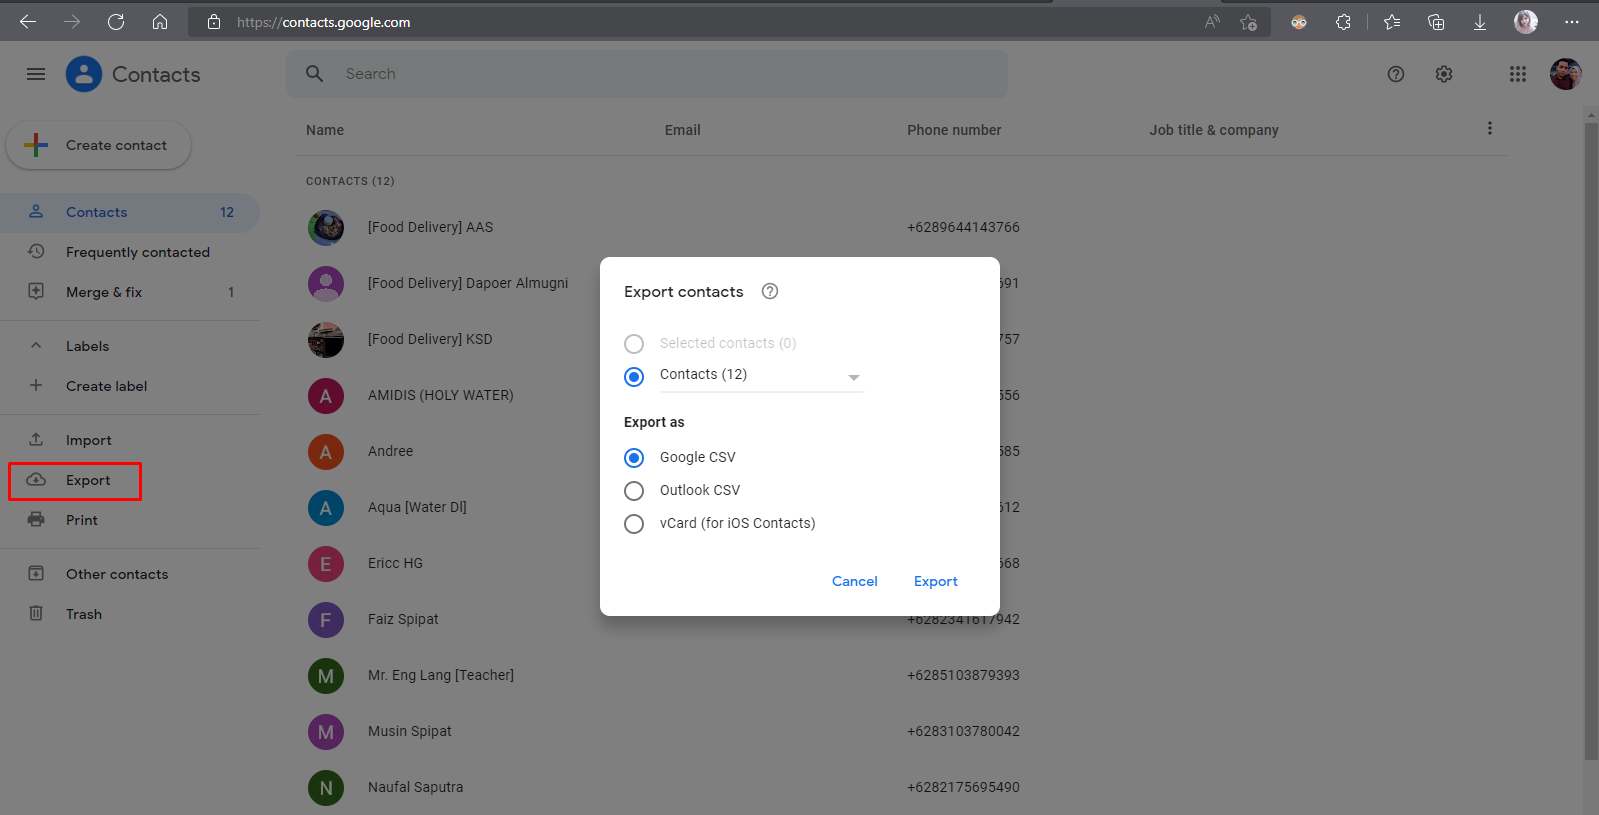The height and width of the screenshot is (815, 1599).
Task: Click the search magnifier icon
Action: pos(315,74)
